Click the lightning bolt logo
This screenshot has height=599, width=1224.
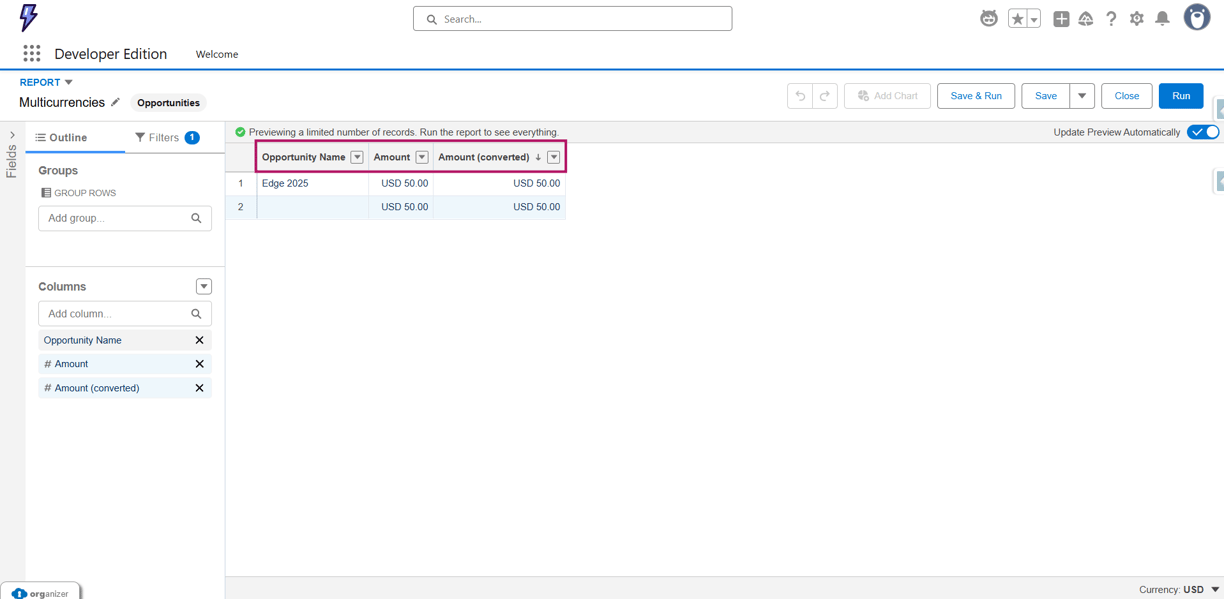click(28, 18)
